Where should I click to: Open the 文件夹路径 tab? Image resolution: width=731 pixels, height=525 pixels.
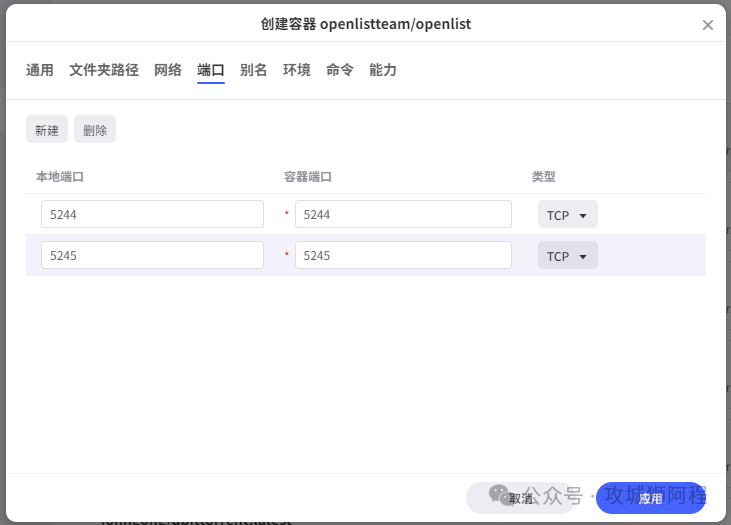(x=104, y=70)
